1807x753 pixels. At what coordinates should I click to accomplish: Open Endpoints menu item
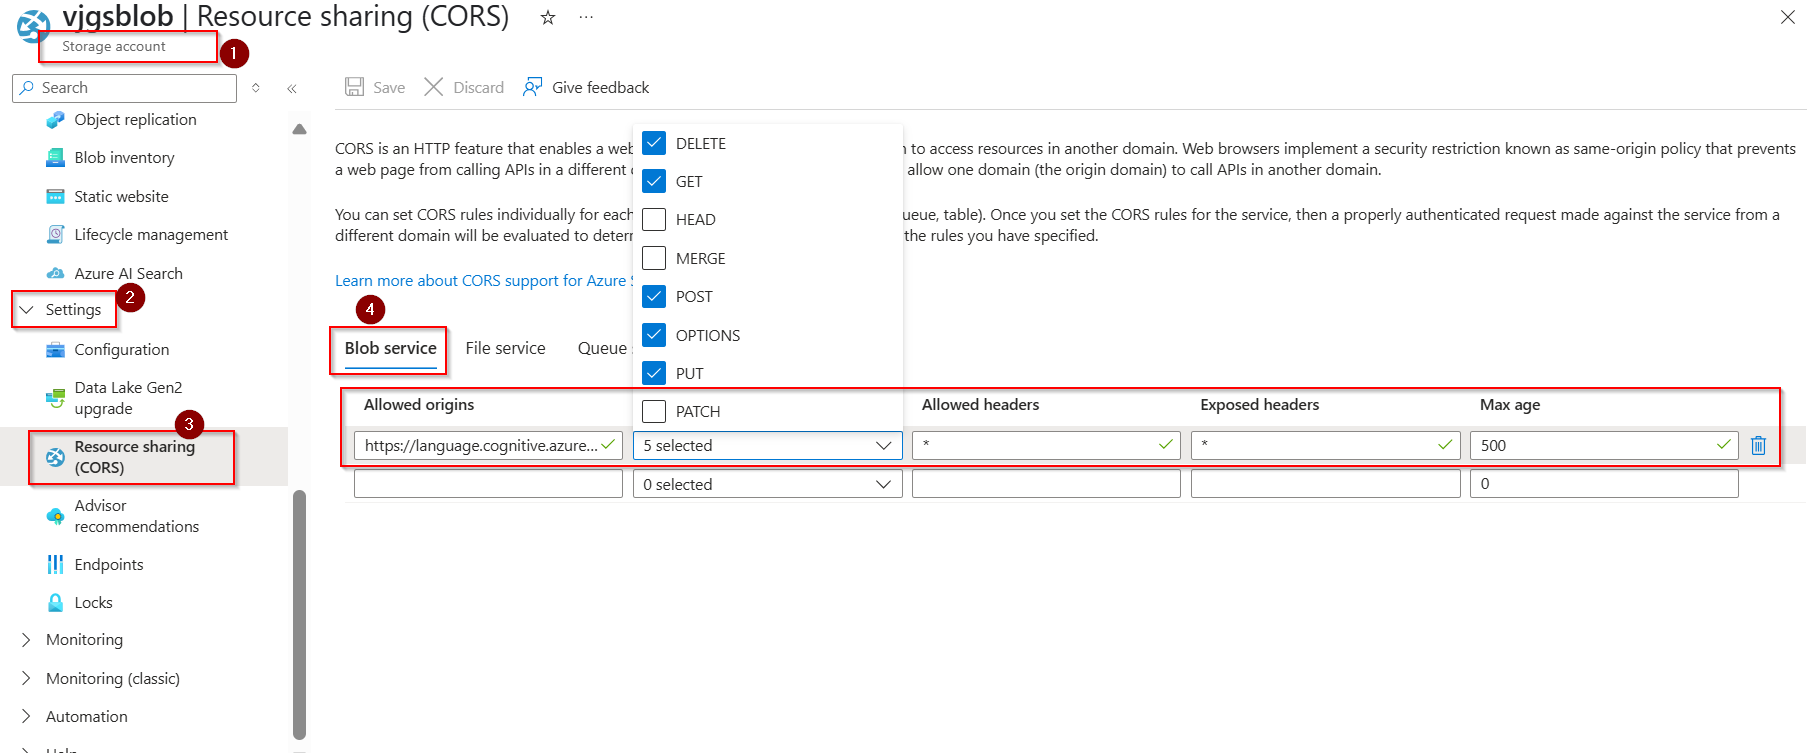pos(109,565)
